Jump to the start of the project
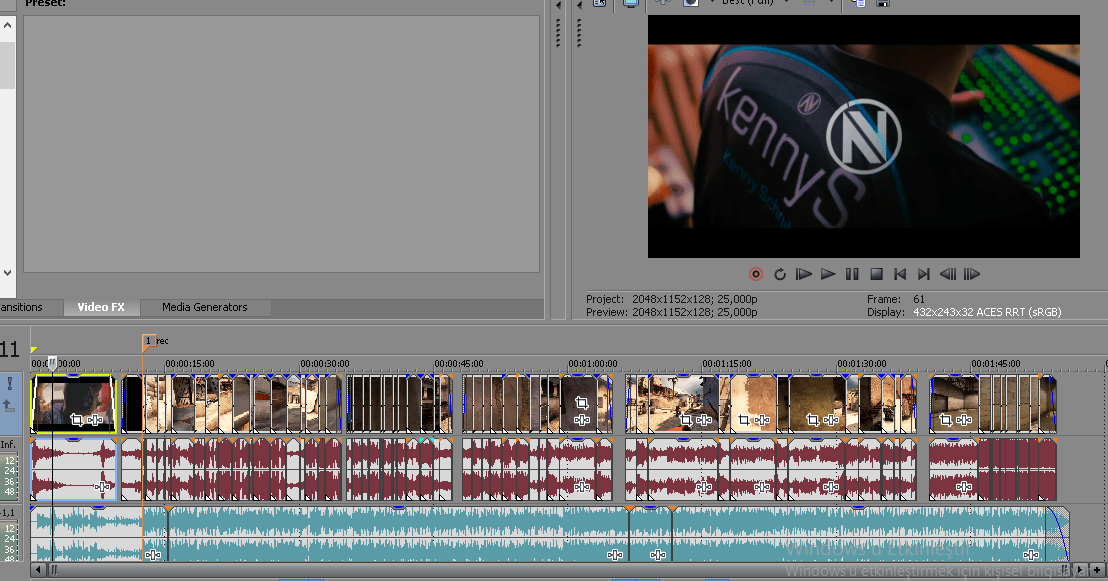1108x581 pixels. pos(900,274)
